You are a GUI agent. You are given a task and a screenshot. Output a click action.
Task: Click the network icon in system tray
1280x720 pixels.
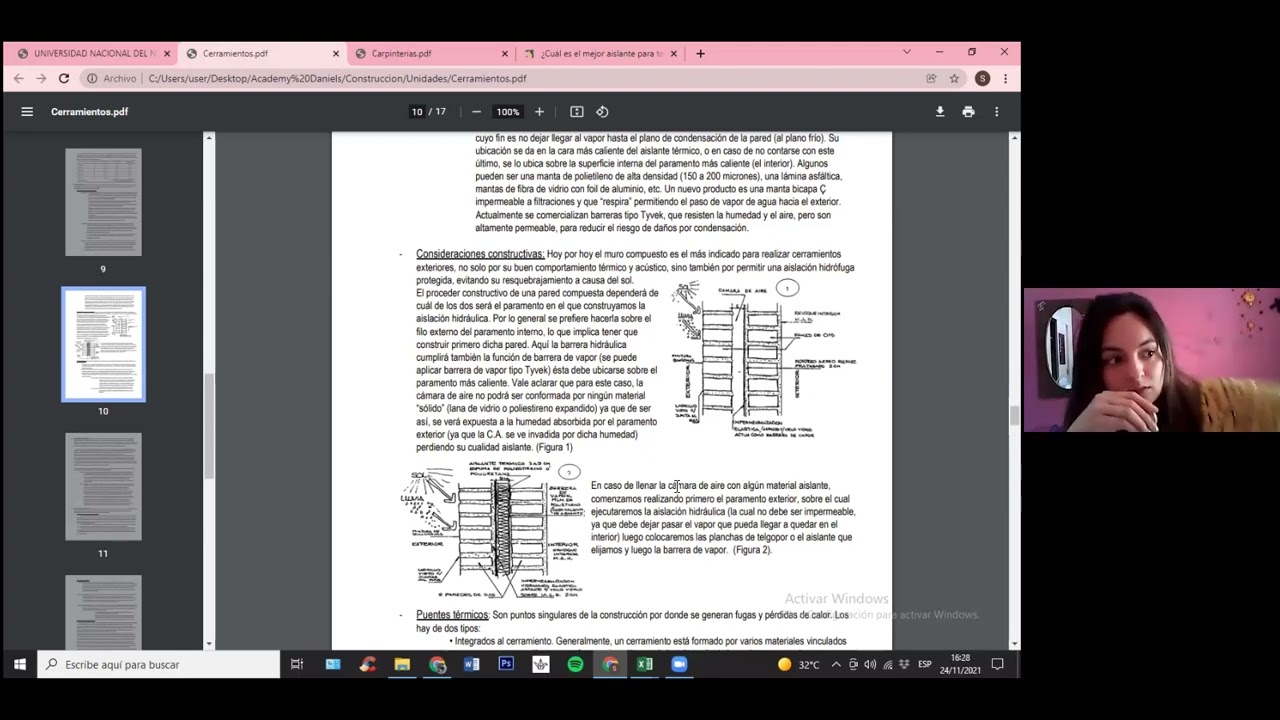pyautogui.click(x=887, y=664)
